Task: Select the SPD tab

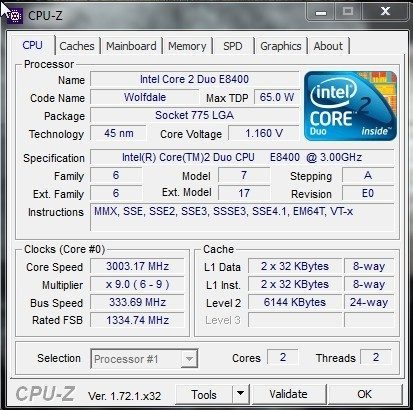Action: (233, 46)
